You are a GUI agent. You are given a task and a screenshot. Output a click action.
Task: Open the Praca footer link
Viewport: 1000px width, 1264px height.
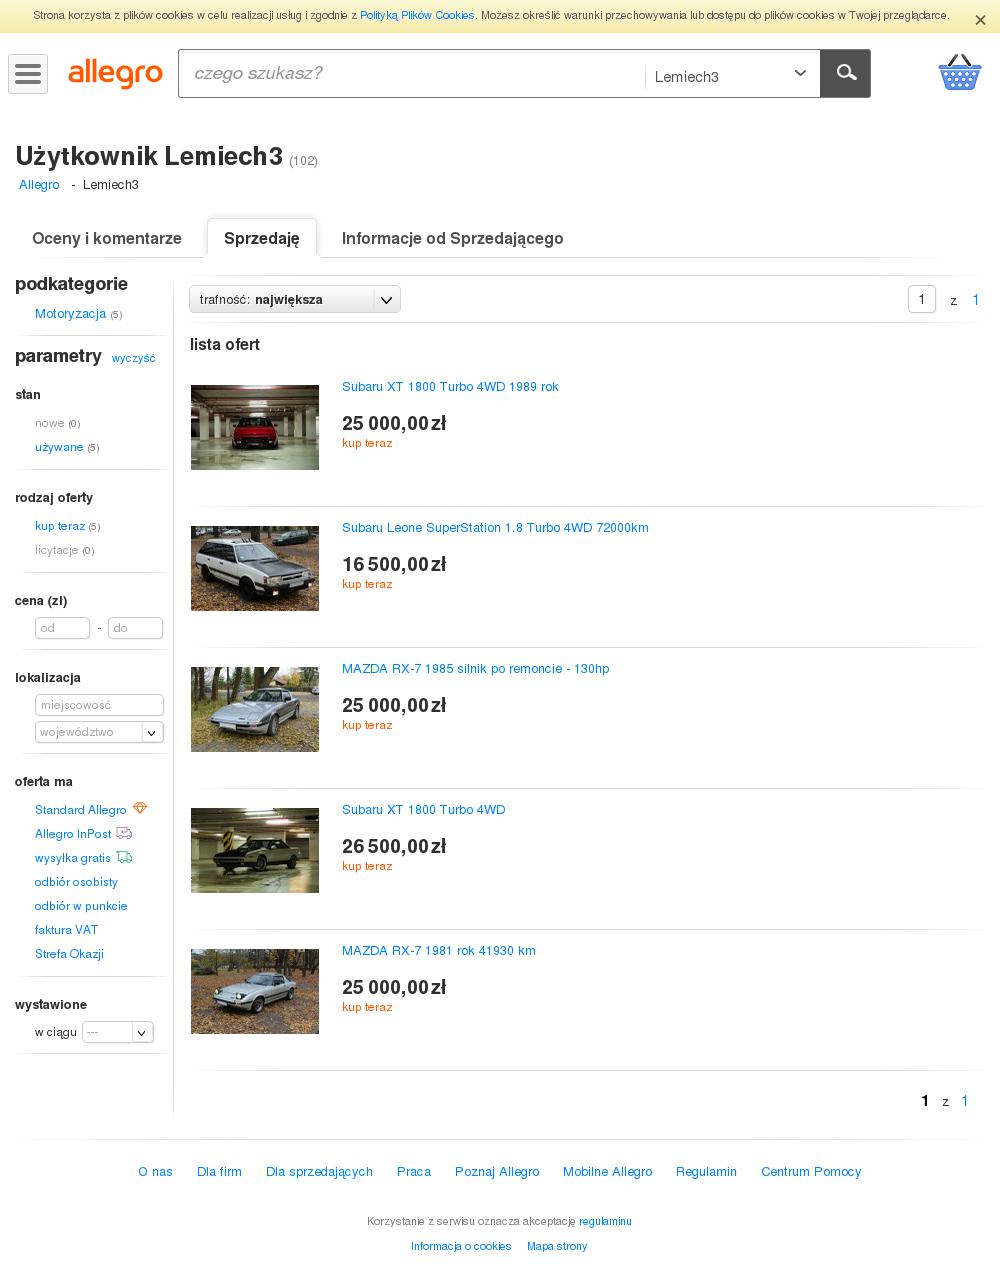click(x=414, y=1172)
